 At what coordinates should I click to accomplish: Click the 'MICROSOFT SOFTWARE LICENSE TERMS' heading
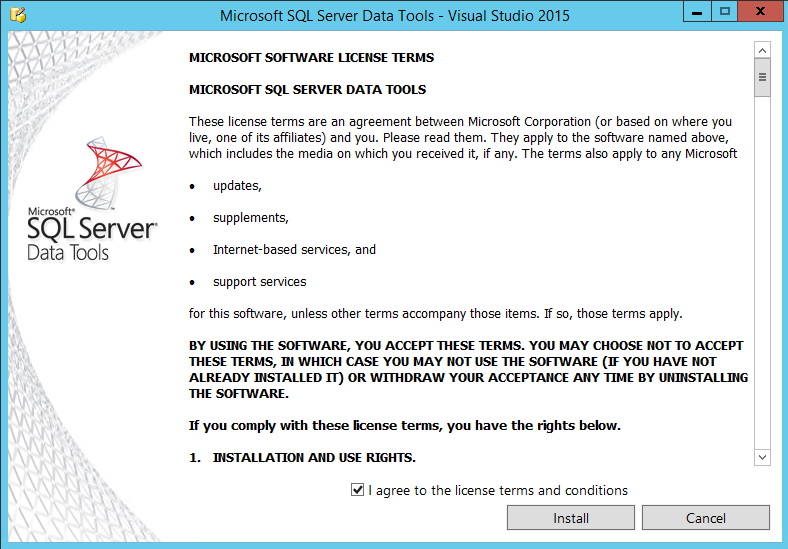(311, 57)
